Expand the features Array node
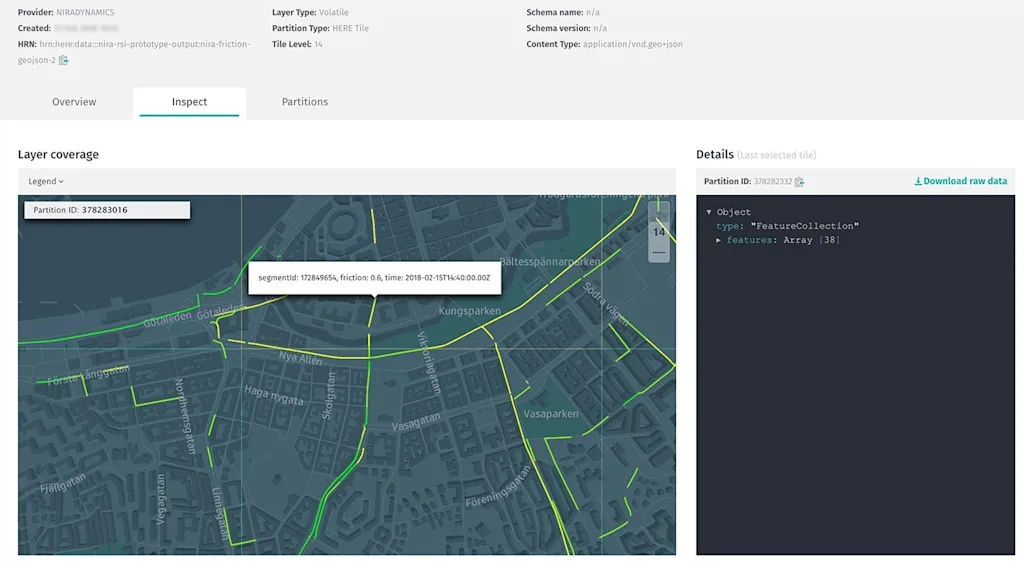Viewport: 1024px width, 562px height. click(x=718, y=240)
